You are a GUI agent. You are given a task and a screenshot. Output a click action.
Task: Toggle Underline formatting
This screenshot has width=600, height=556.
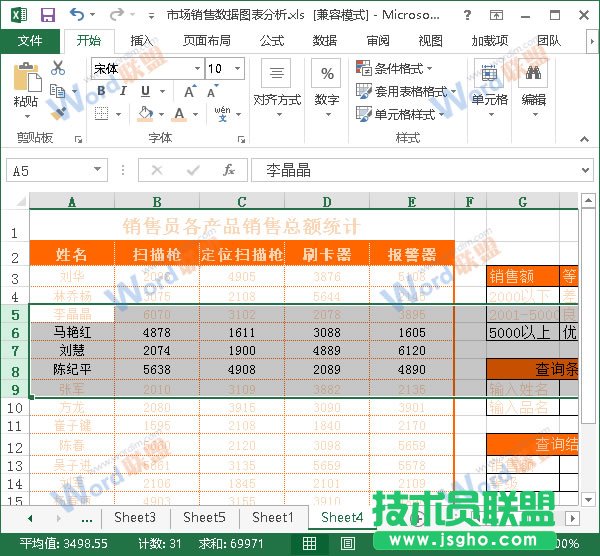pyautogui.click(x=145, y=91)
